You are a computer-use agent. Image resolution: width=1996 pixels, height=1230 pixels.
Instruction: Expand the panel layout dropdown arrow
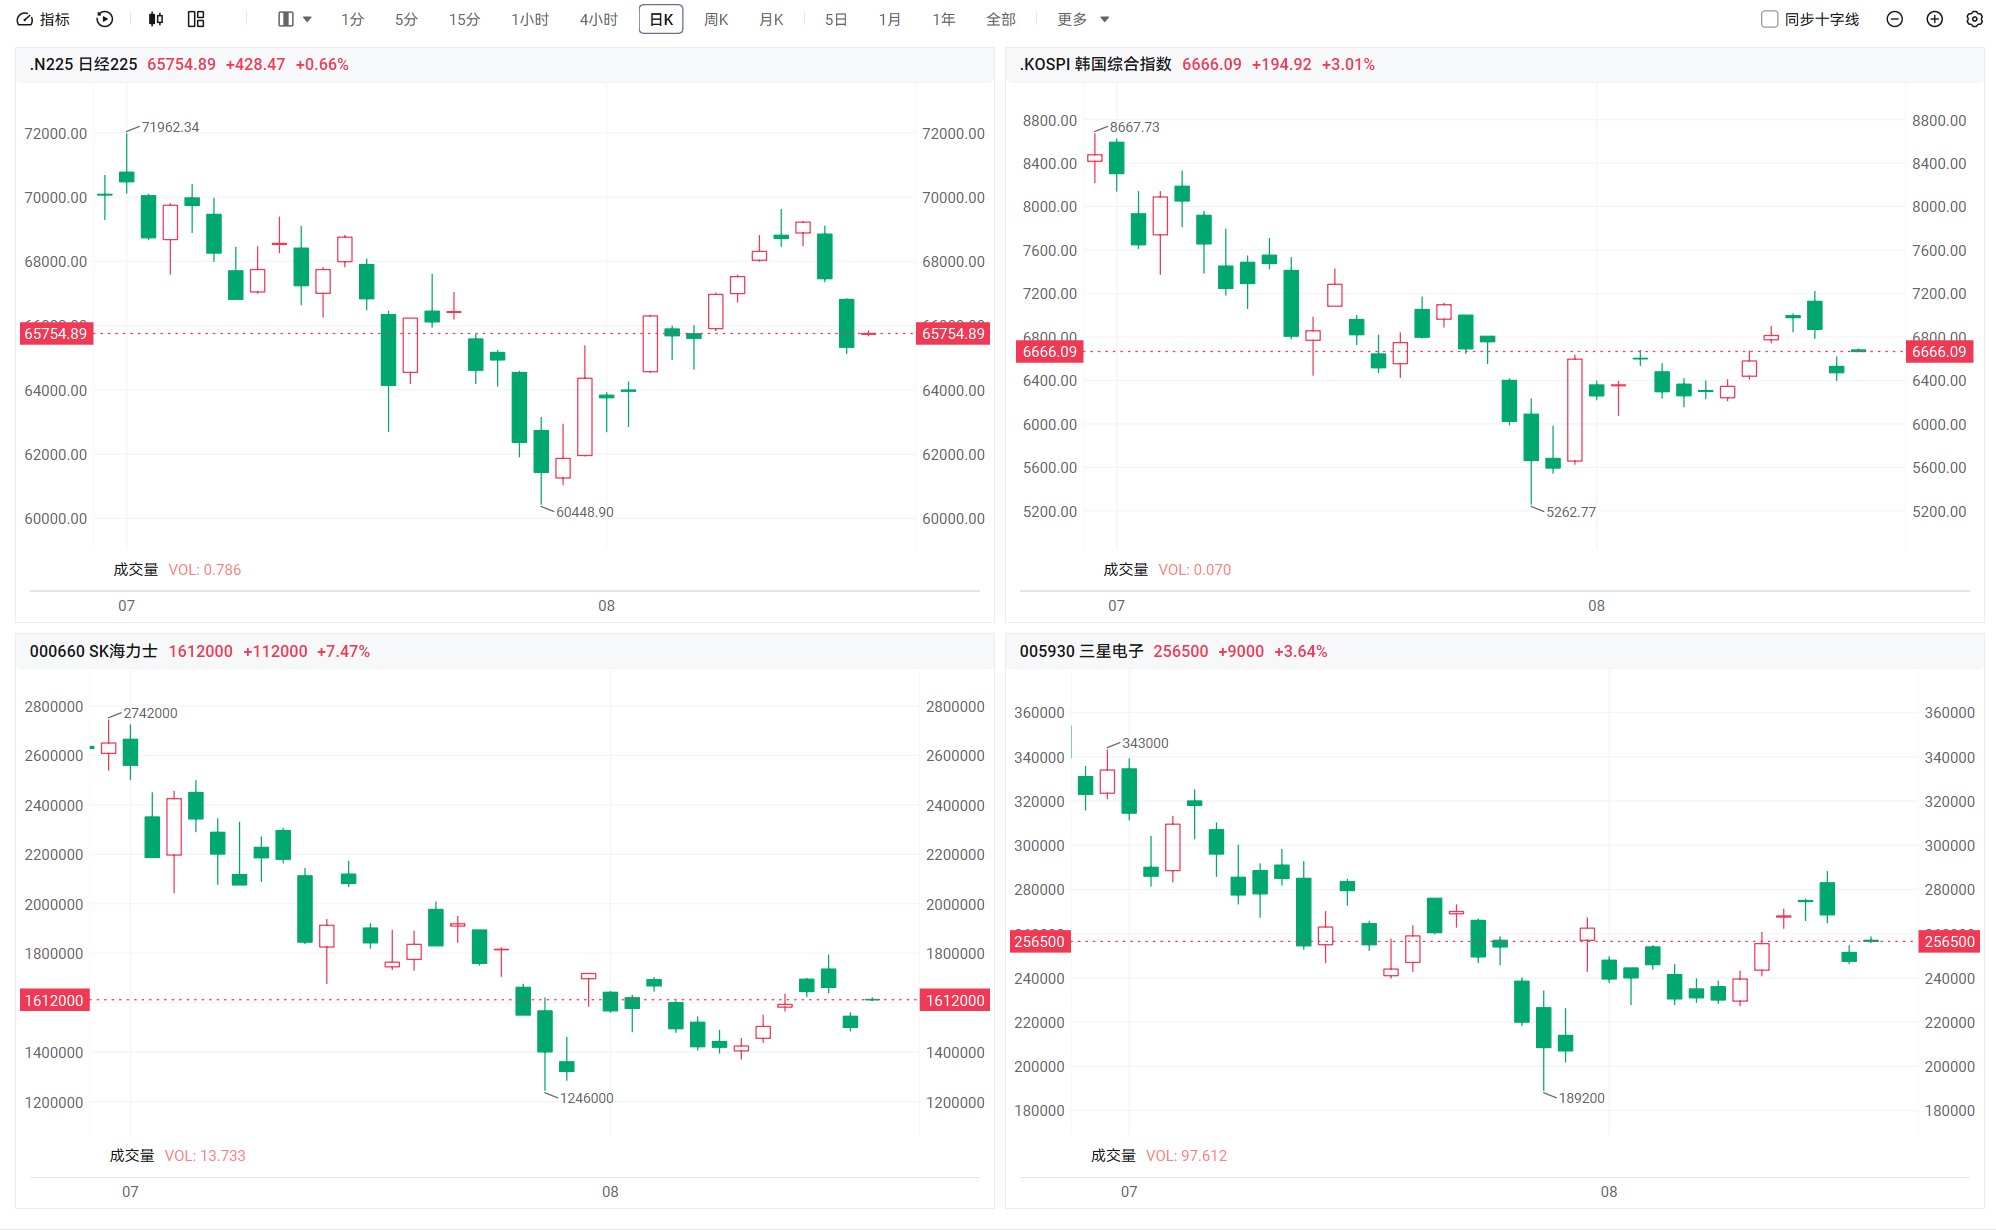pyautogui.click(x=307, y=19)
